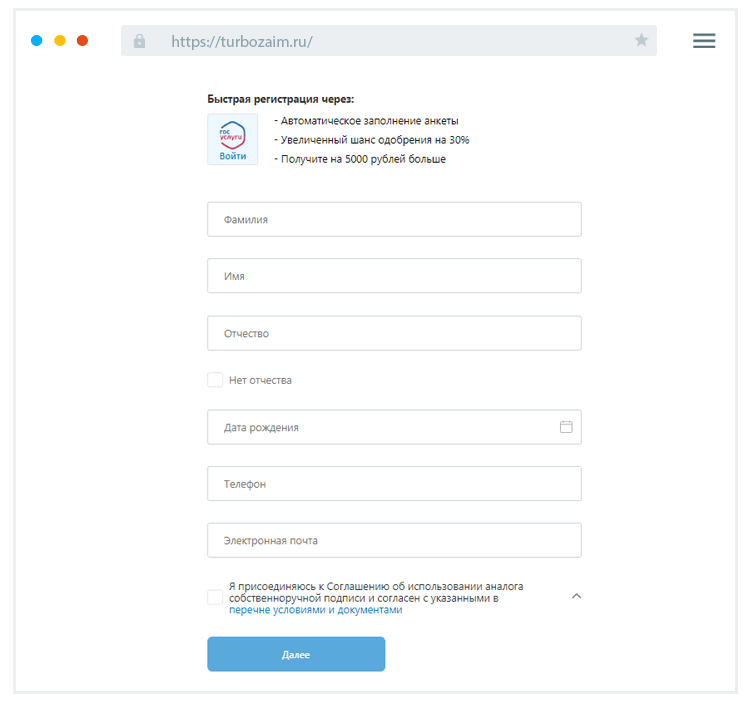Viewport: 751px width, 709px height.
Task: Open the hamburger menu
Action: point(704,41)
